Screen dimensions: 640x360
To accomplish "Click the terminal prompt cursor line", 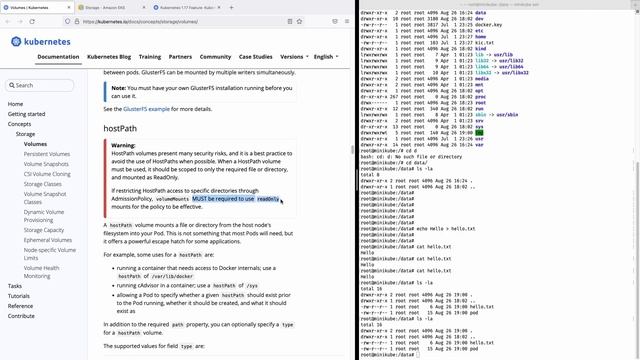I will [x=390, y=355].
